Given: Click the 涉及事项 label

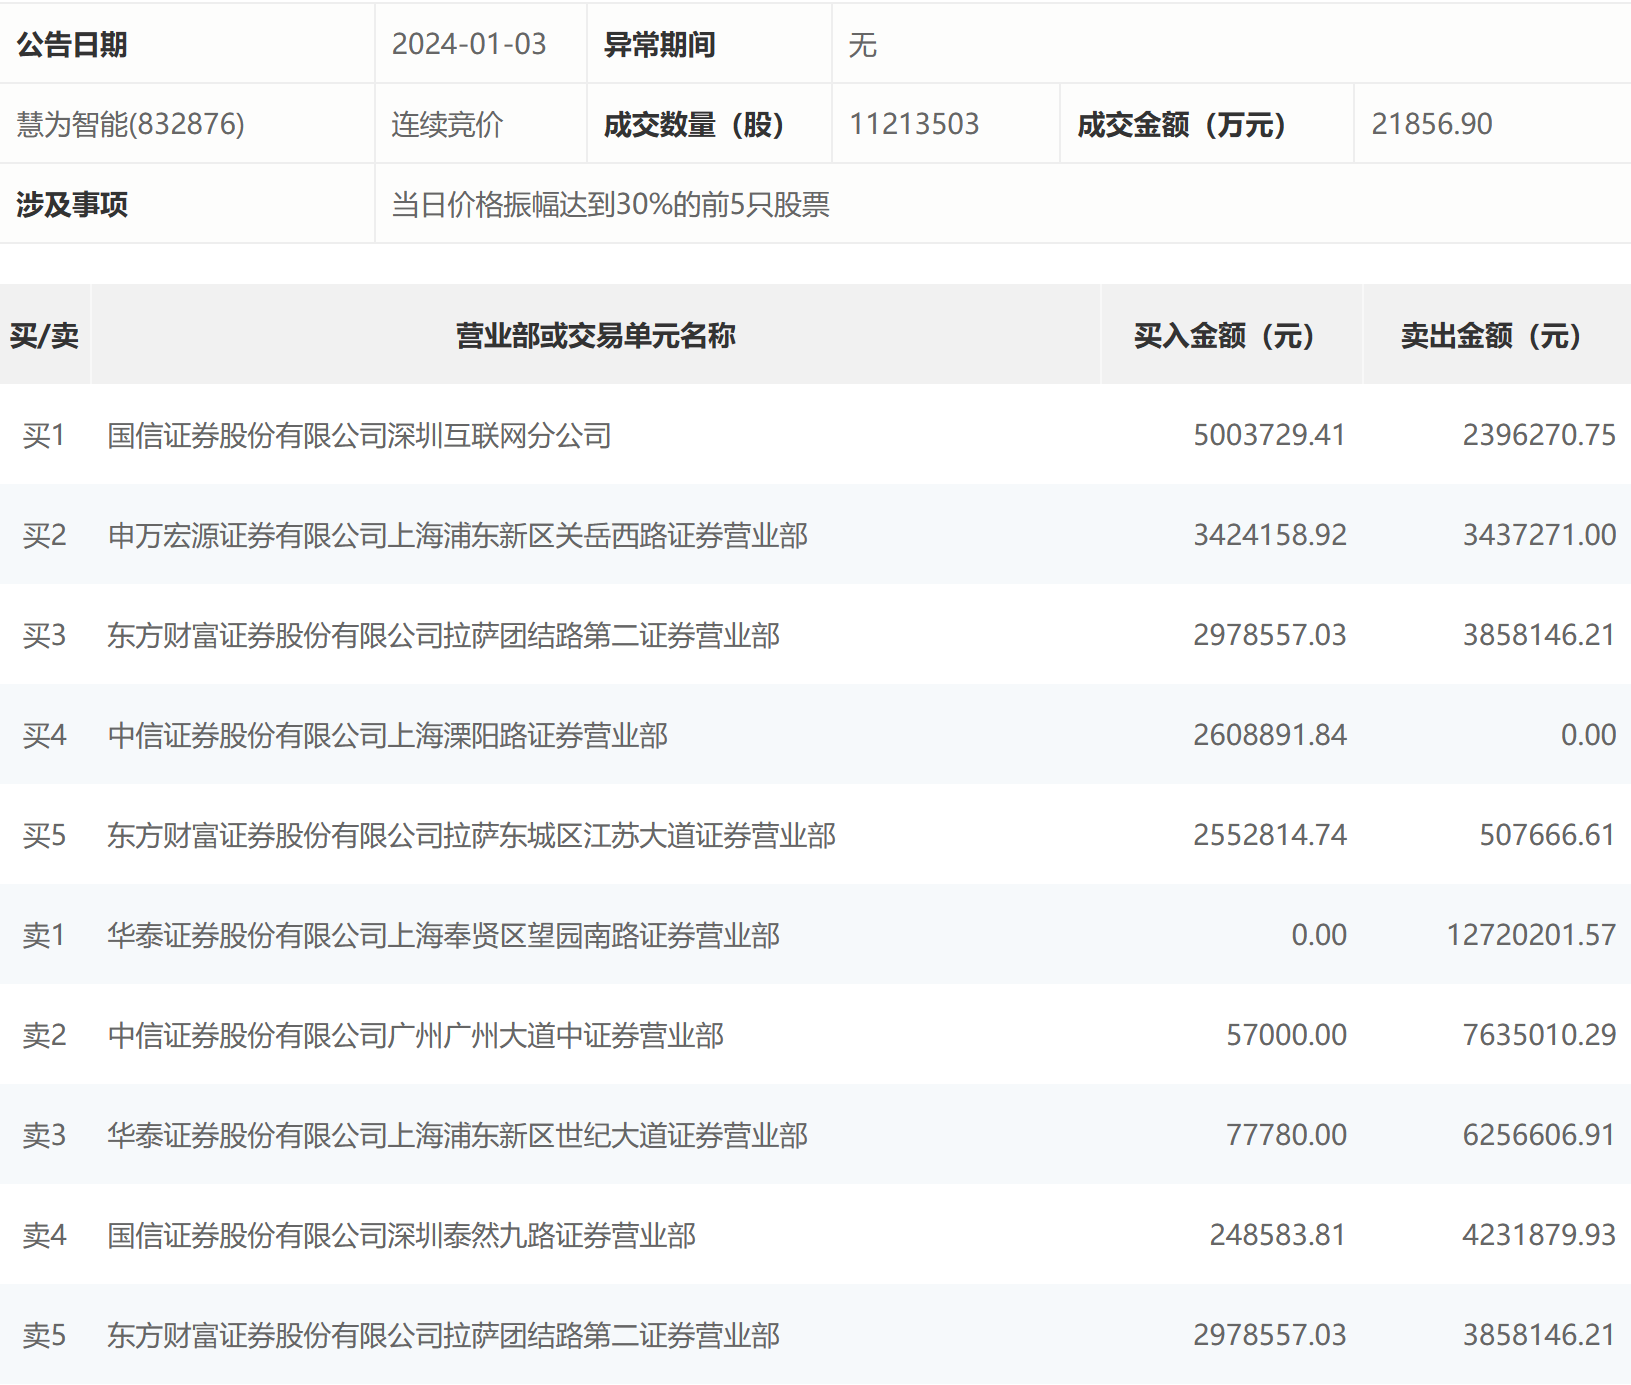Looking at the screenshot, I should [x=72, y=204].
